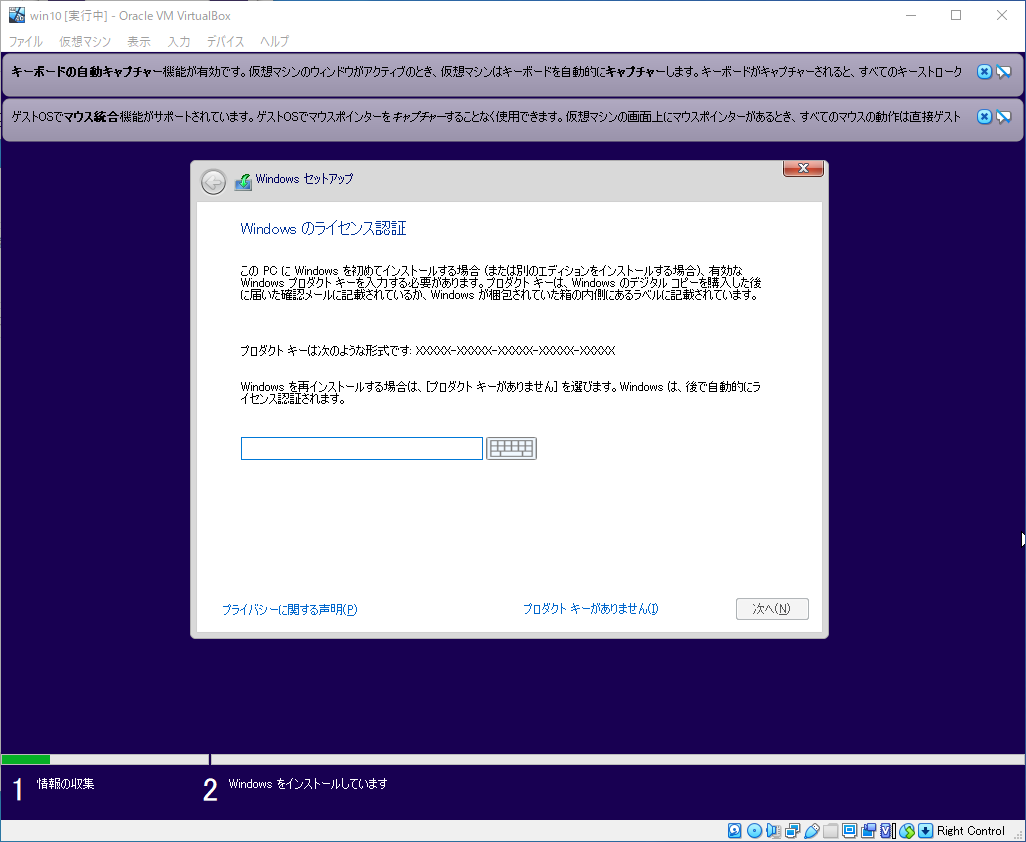Dismiss the mouse integration notification

(984, 116)
